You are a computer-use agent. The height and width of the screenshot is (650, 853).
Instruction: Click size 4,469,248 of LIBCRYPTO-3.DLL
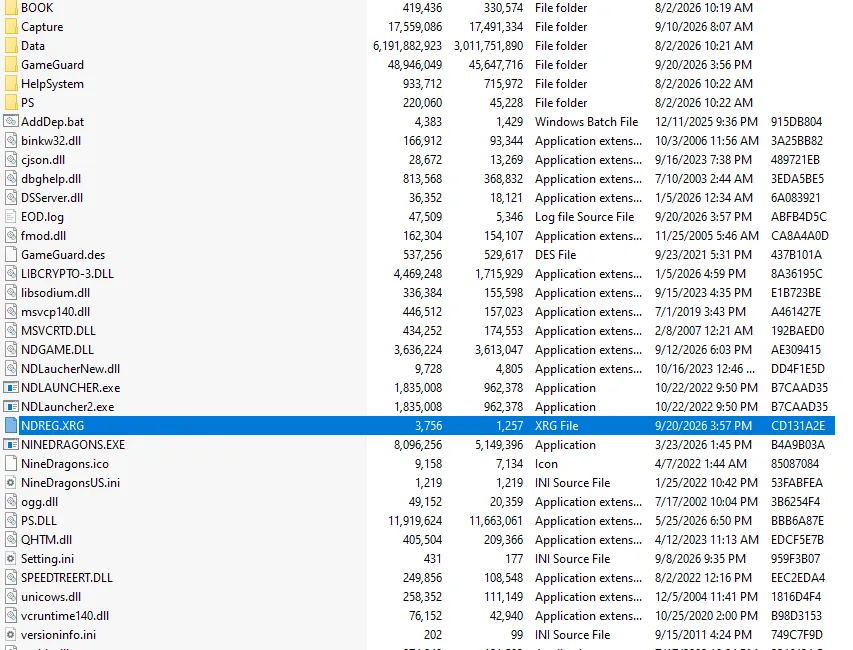point(418,274)
